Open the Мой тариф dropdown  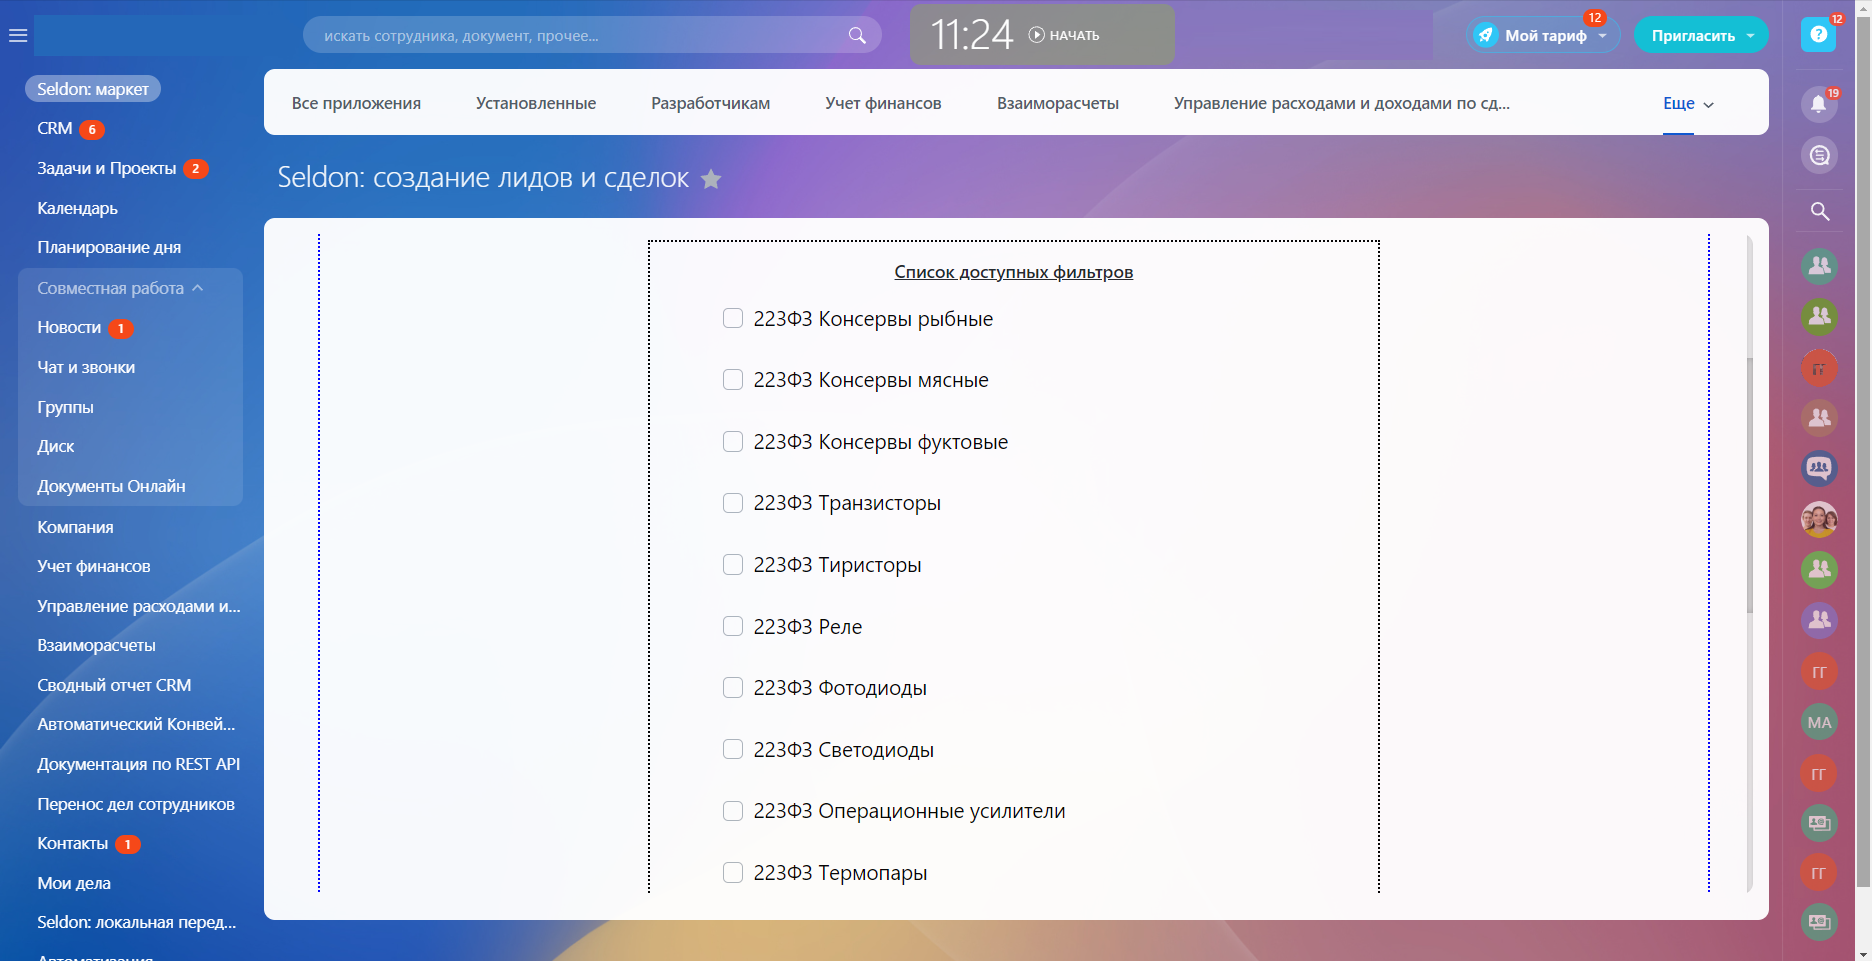click(1603, 35)
